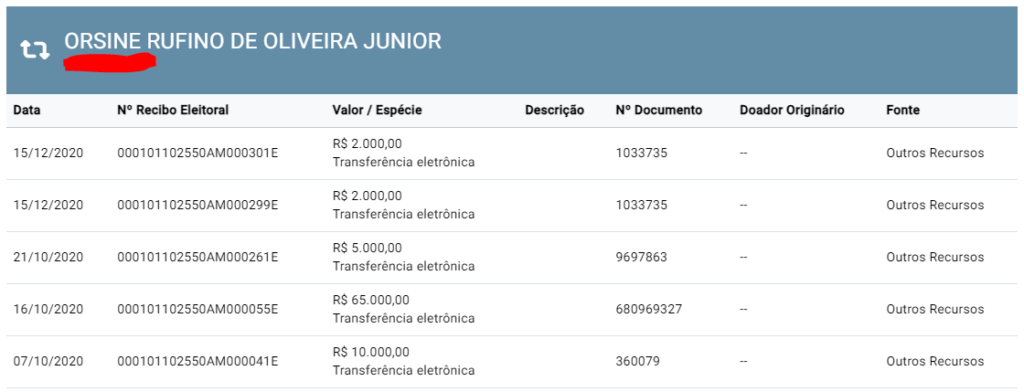Click the Data column header
This screenshot has height=392, width=1024.
point(27,110)
